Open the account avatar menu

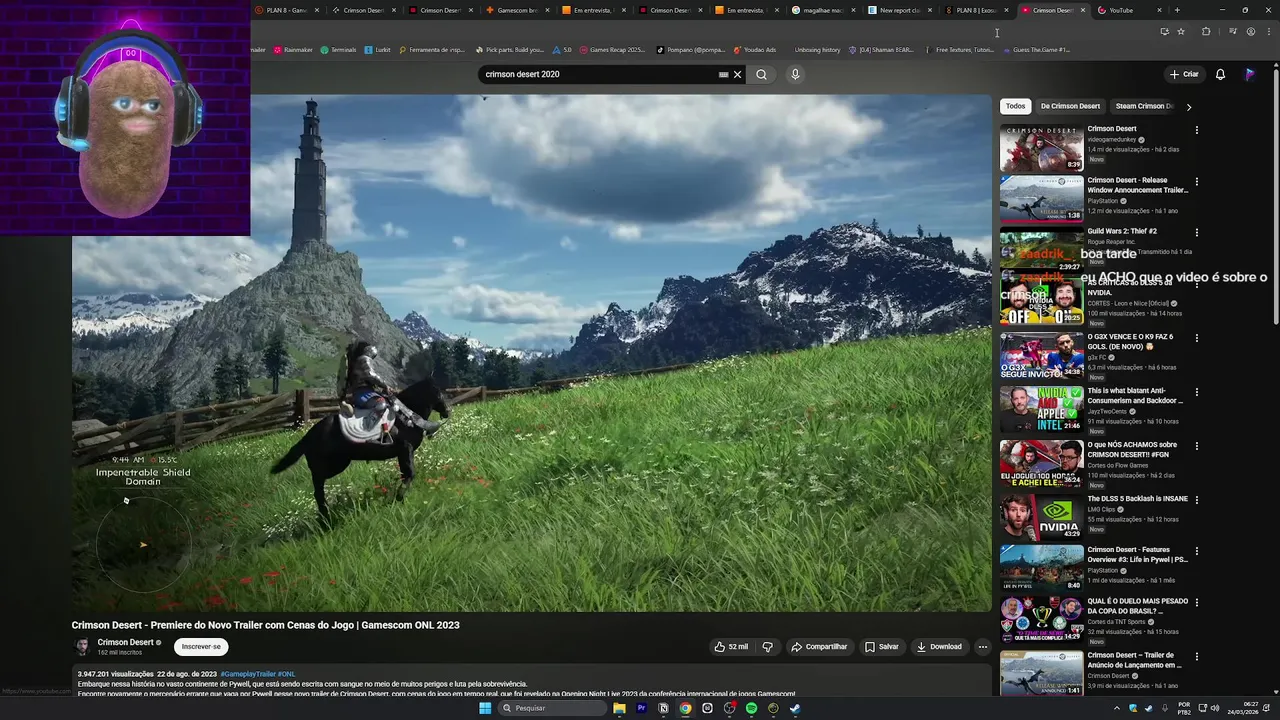1249,74
